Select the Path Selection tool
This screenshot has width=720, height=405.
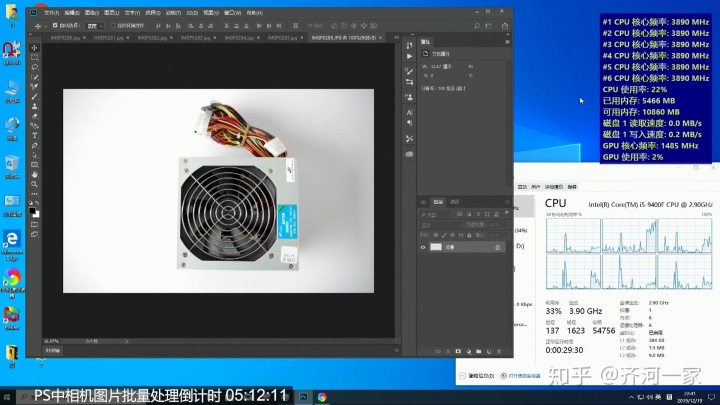coord(34,155)
